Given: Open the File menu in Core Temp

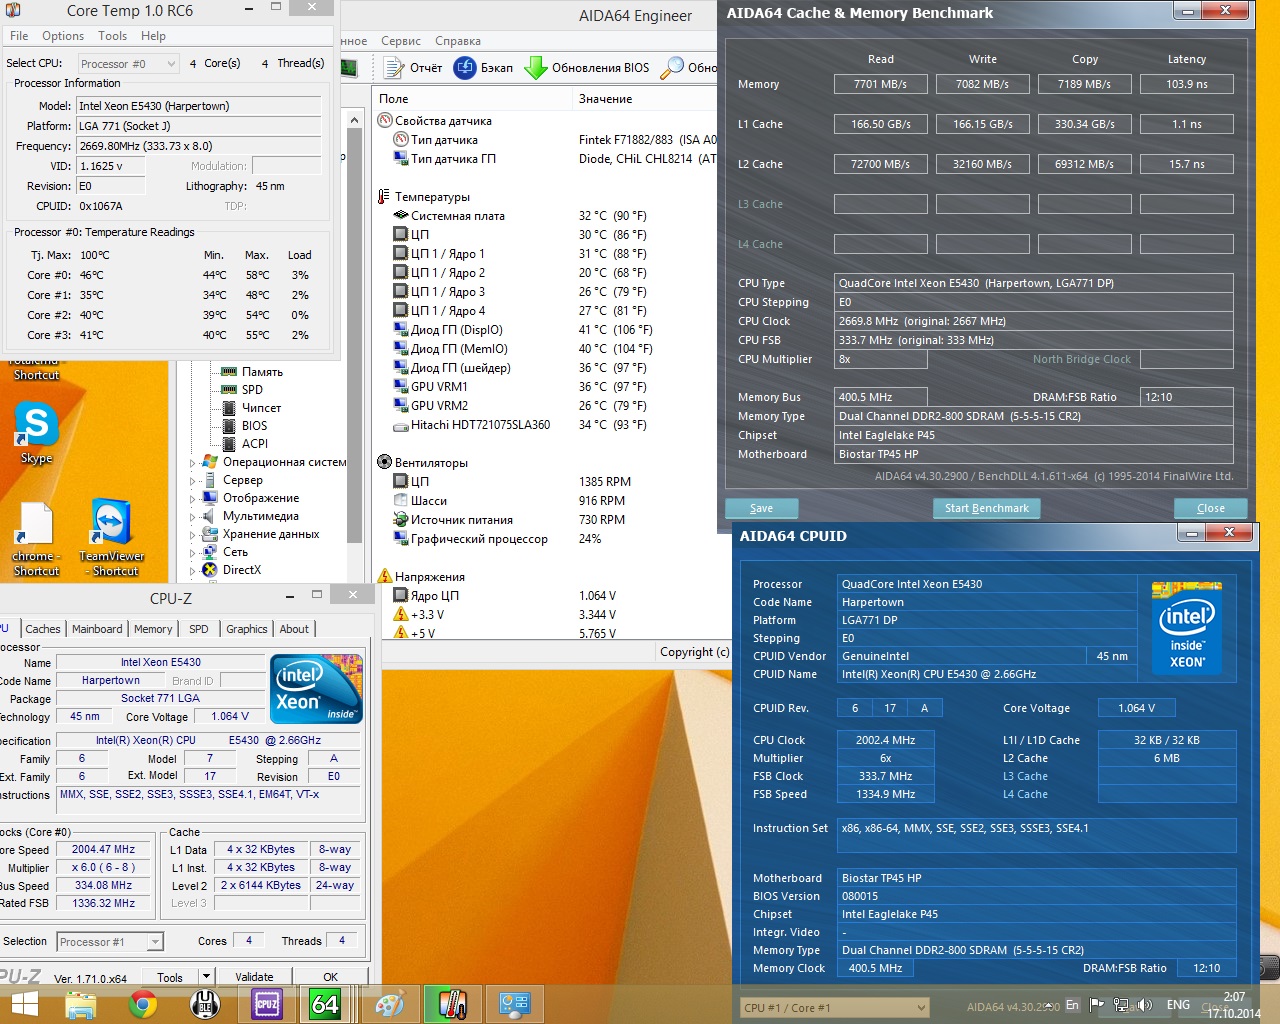Looking at the screenshot, I should tap(19, 36).
